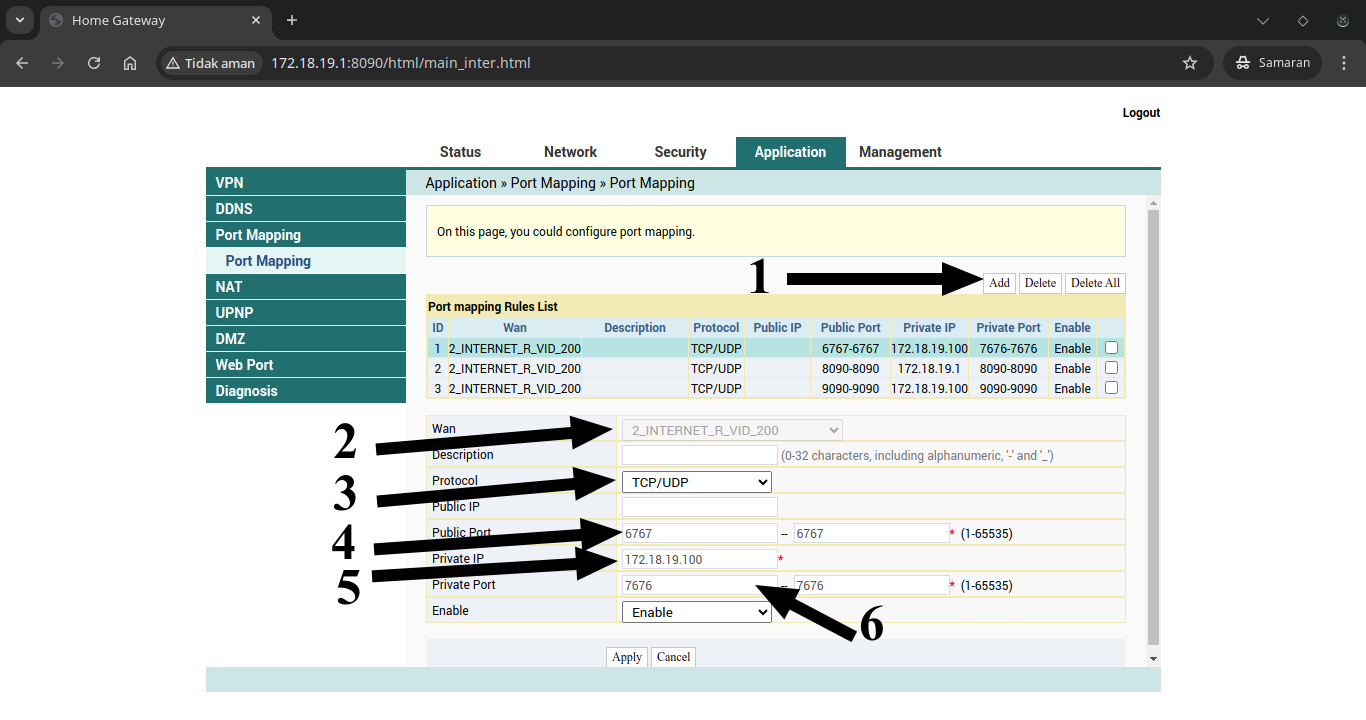The width and height of the screenshot is (1366, 720).
Task: Open the Security section
Action: point(680,151)
